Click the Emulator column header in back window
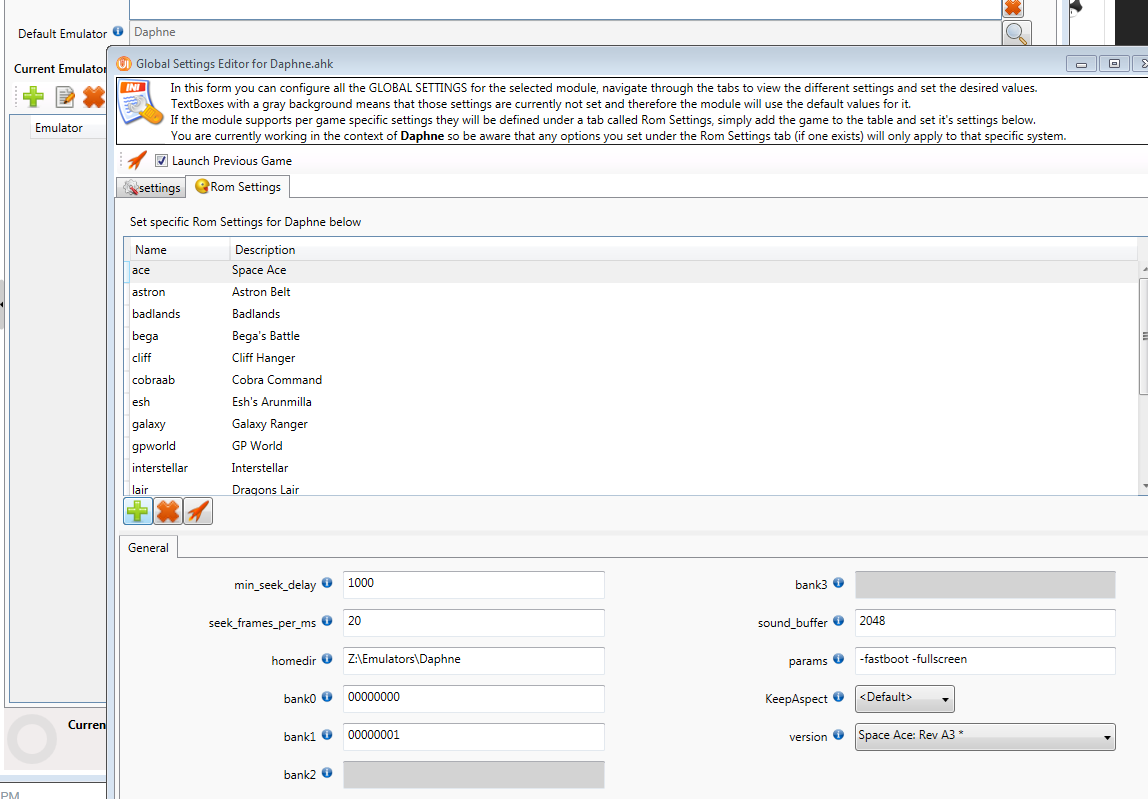This screenshot has height=799, width=1148. 67,128
